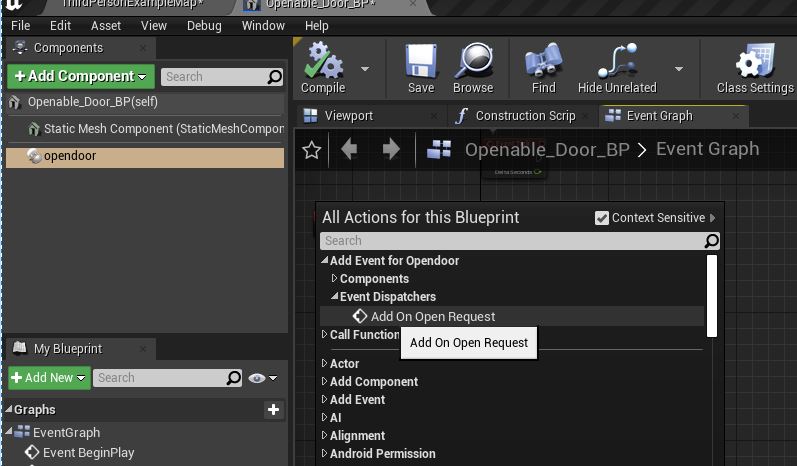Click the Add New button
This screenshot has width=797, height=466.
pos(49,378)
